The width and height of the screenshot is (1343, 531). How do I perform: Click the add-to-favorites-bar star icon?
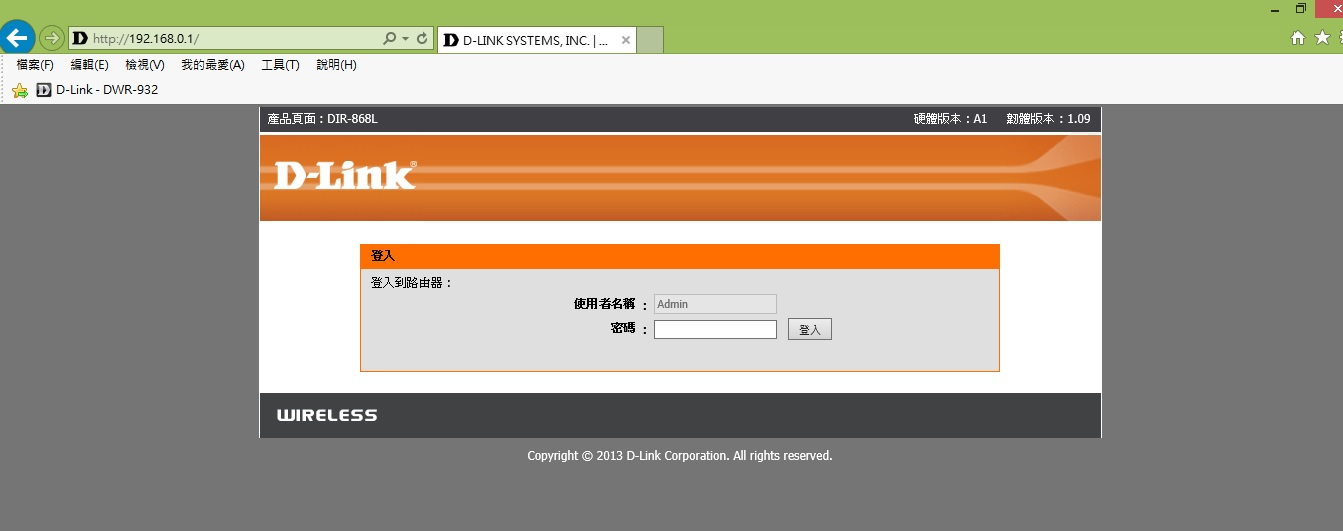pyautogui.click(x=19, y=90)
